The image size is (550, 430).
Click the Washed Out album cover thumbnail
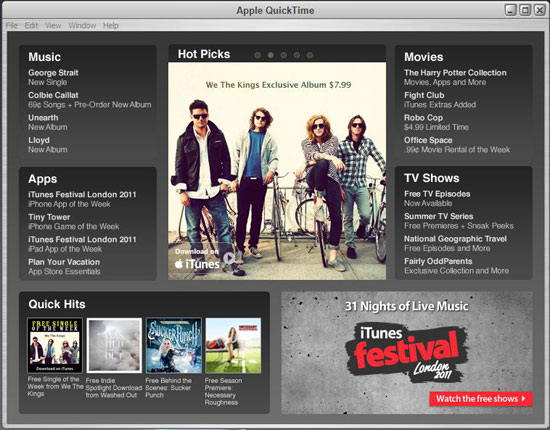coord(114,345)
